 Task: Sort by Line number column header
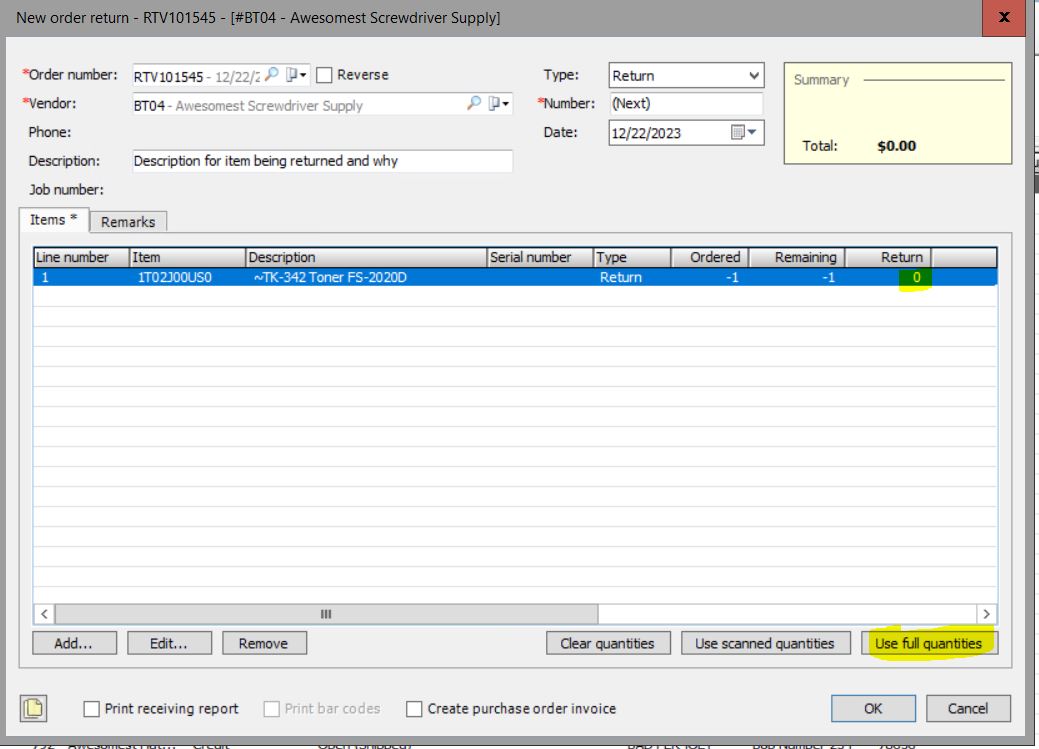pos(81,257)
